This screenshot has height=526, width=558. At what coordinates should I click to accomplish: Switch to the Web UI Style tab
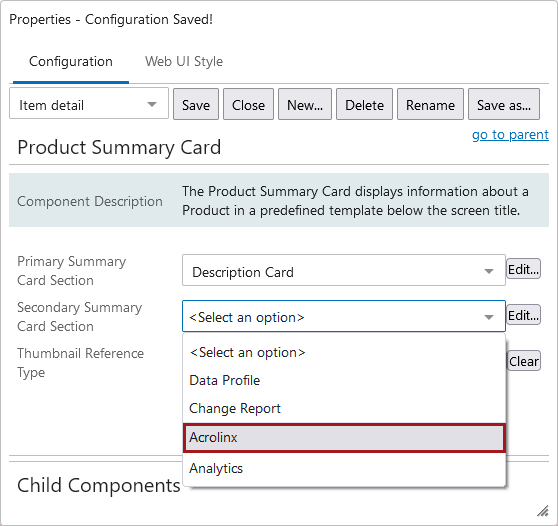click(x=184, y=61)
